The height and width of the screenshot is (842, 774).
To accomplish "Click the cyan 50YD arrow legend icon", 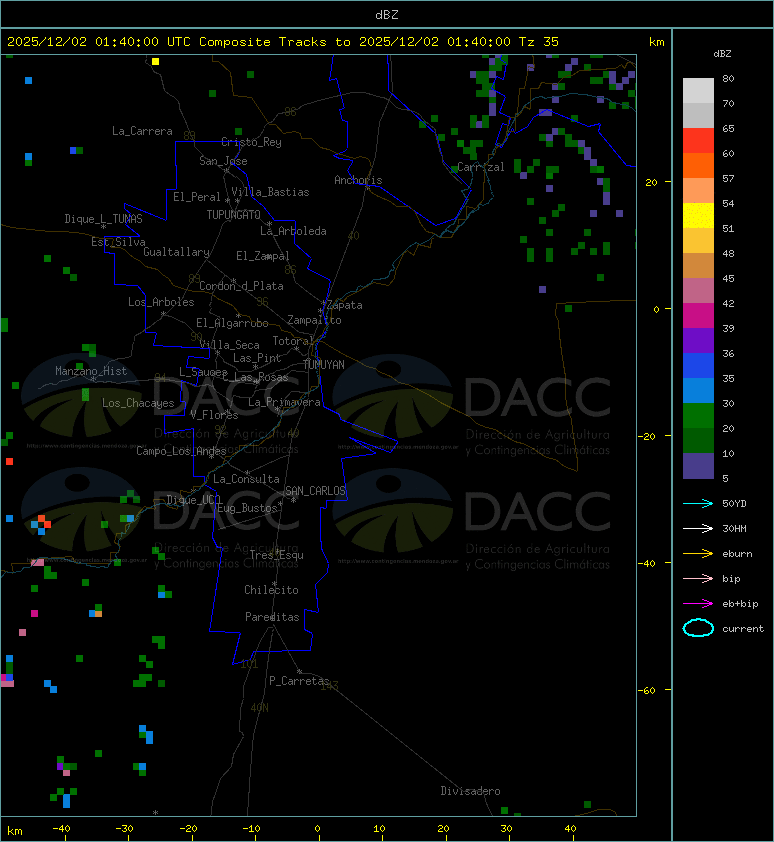I will tap(698, 504).
